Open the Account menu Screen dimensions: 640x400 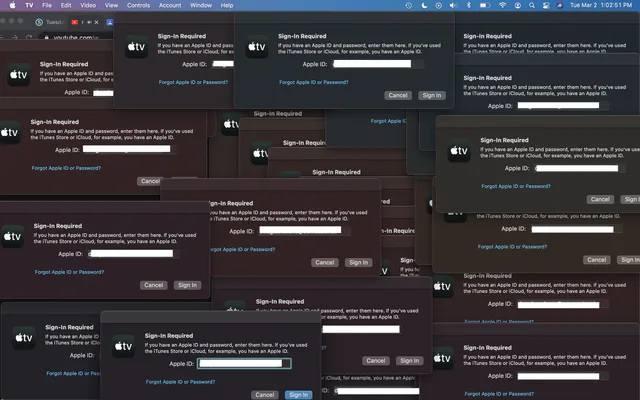(170, 5)
